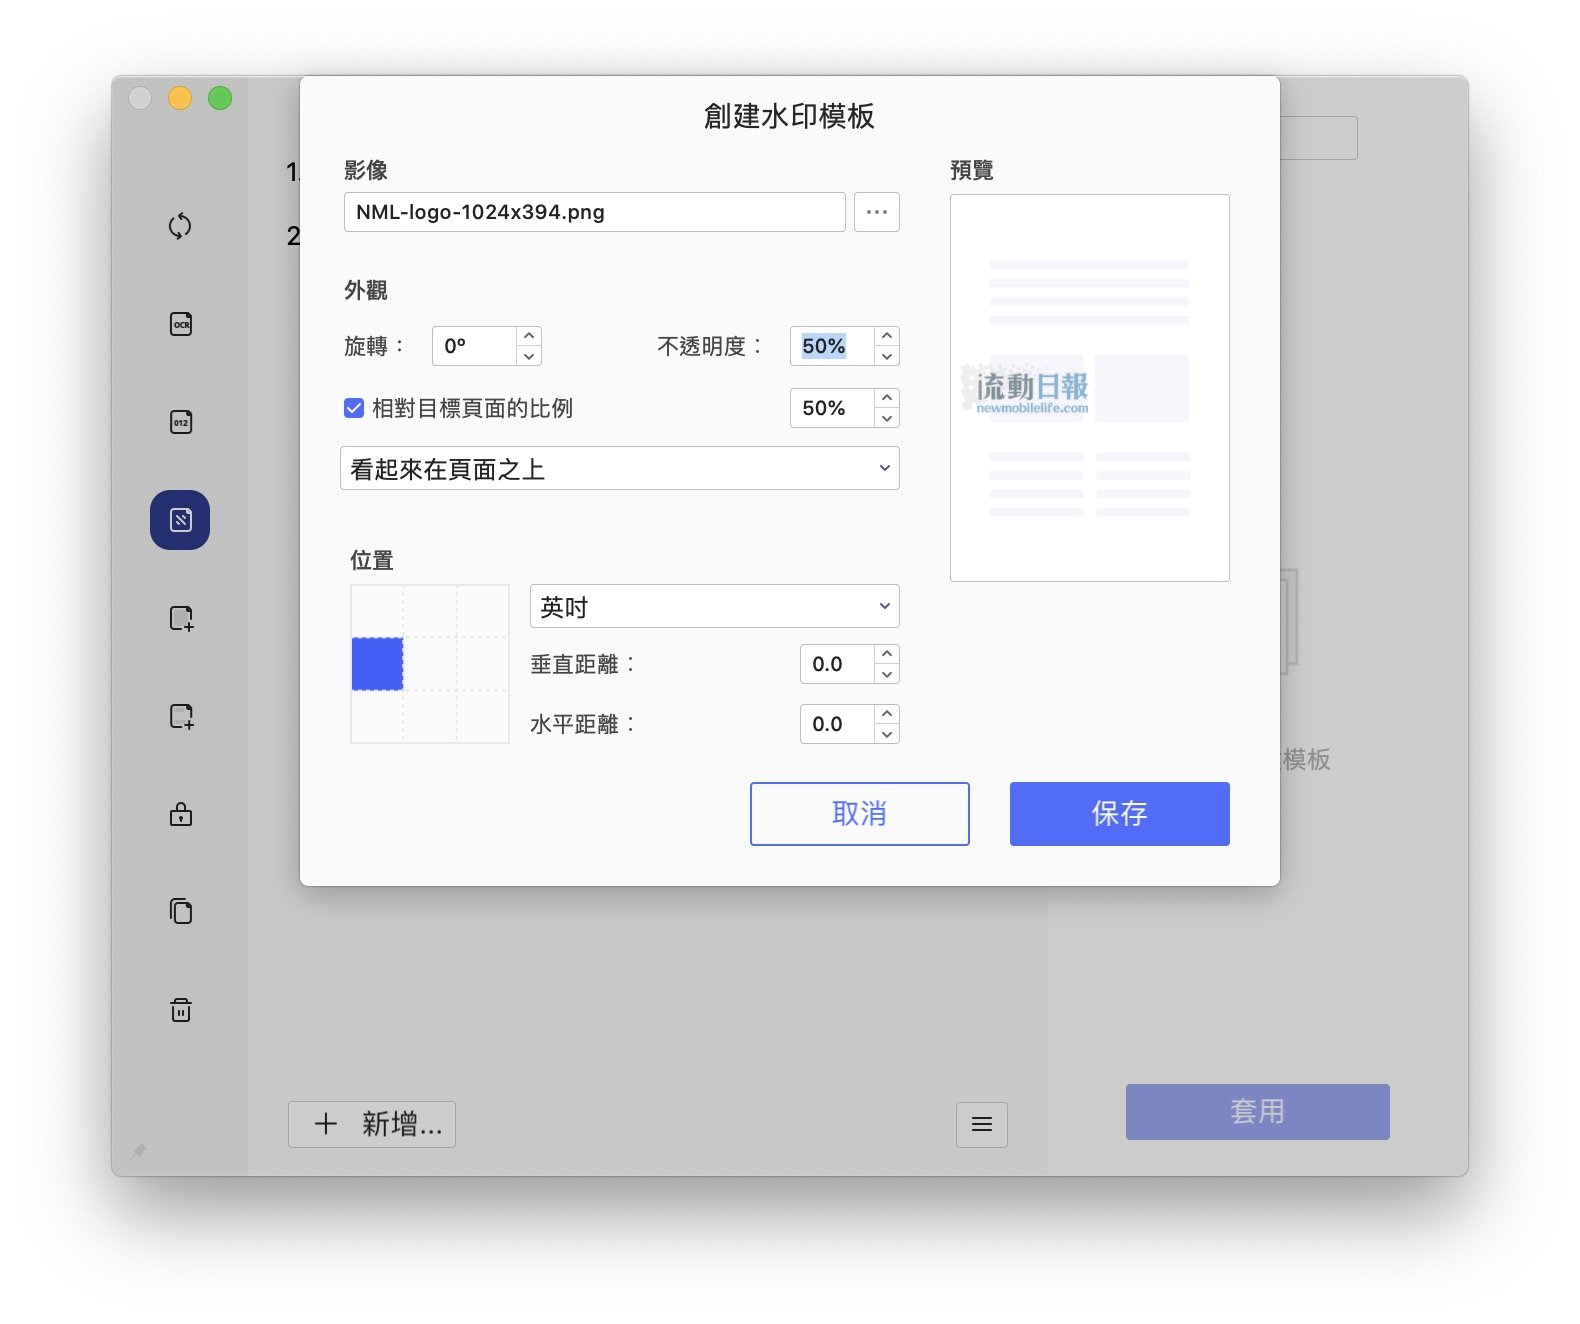Open the 英吋 units dropdown
The width and height of the screenshot is (1580, 1324).
tap(715, 606)
